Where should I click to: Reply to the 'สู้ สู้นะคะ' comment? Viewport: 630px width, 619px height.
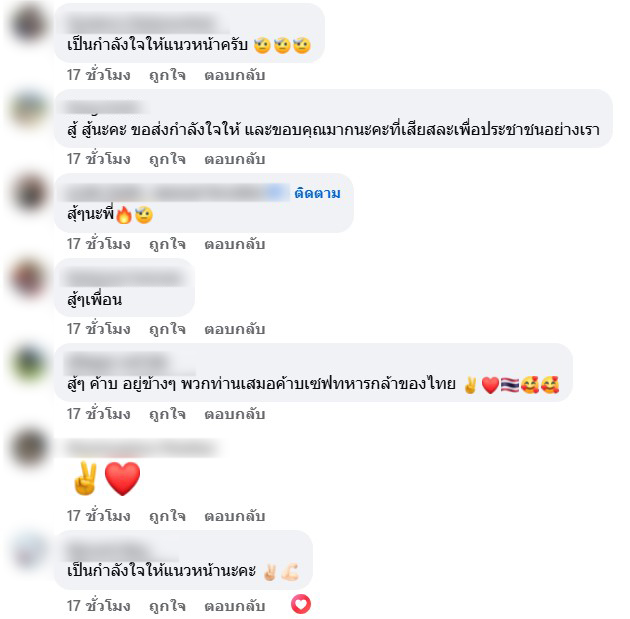pyautogui.click(x=235, y=159)
